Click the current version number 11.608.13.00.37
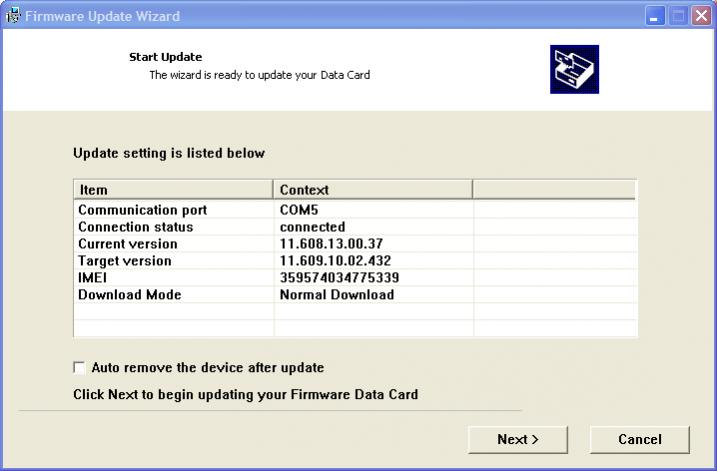Image resolution: width=717 pixels, height=471 pixels. 331,244
